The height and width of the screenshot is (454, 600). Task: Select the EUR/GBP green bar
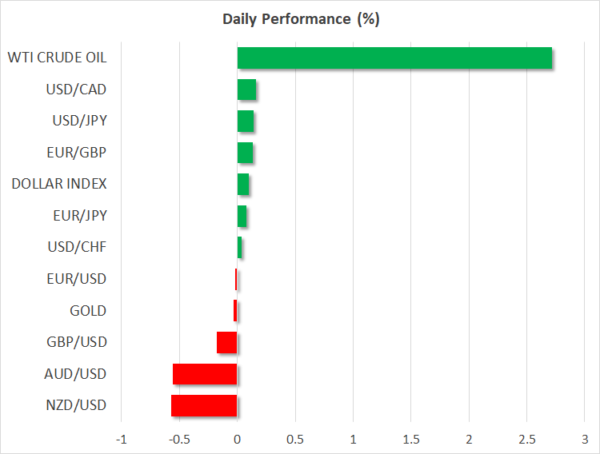(245, 153)
